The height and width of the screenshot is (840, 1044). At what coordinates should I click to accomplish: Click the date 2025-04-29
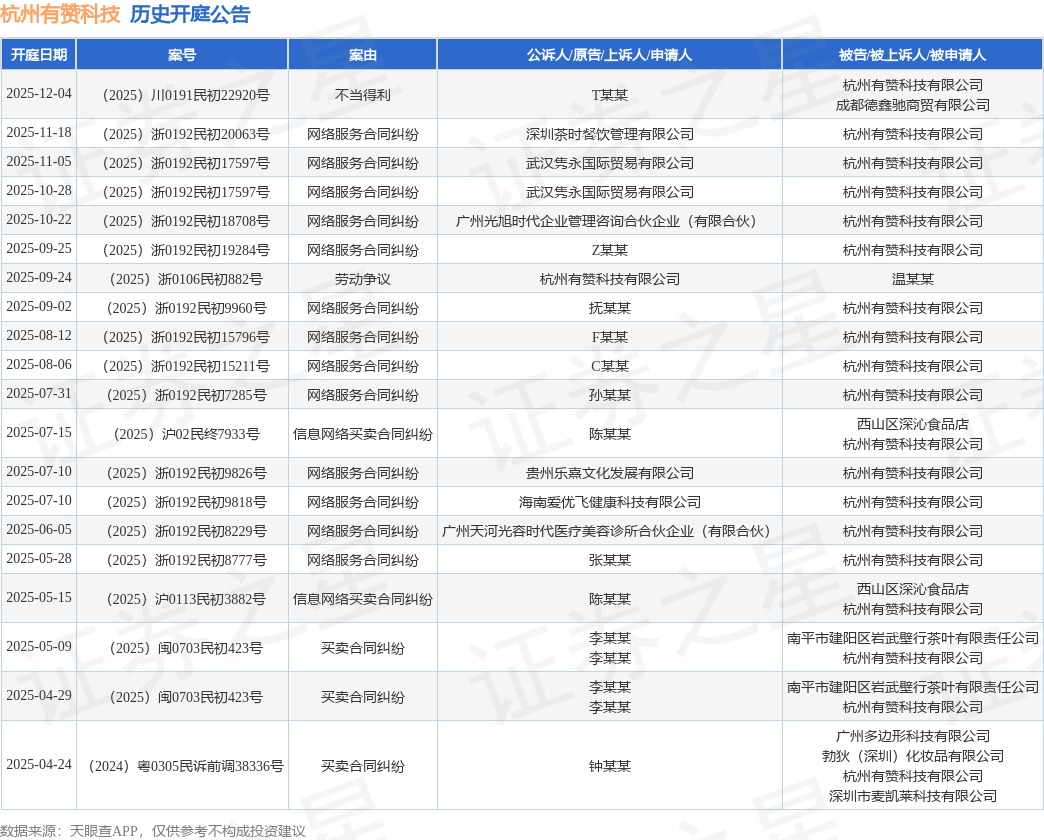click(x=39, y=696)
